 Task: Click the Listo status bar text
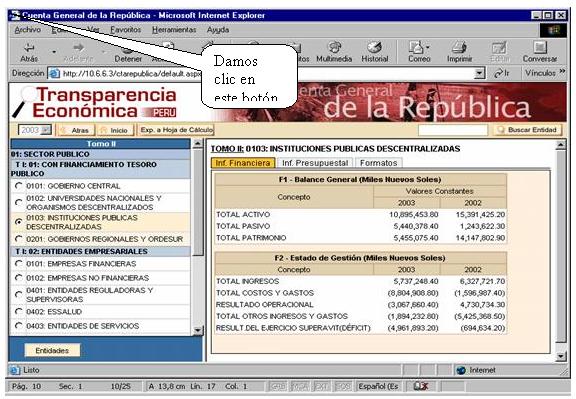(31, 370)
